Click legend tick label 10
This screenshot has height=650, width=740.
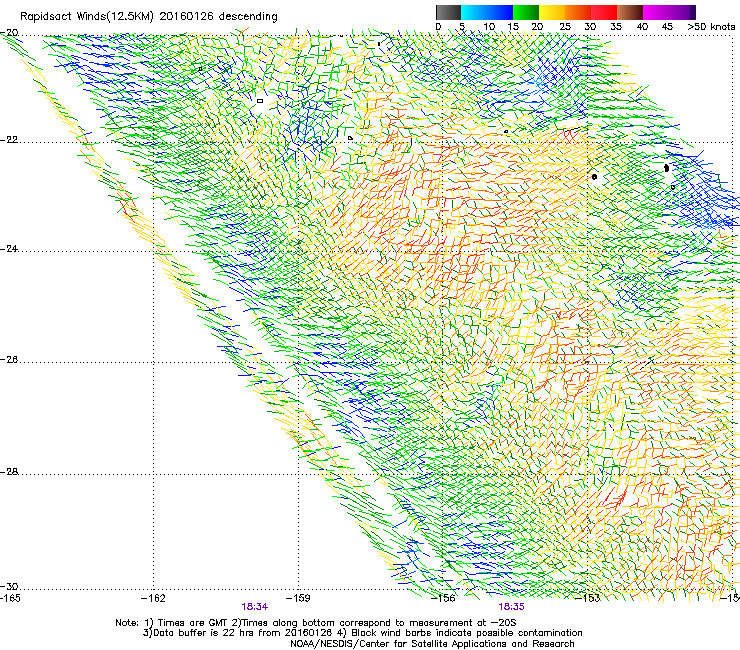click(489, 27)
